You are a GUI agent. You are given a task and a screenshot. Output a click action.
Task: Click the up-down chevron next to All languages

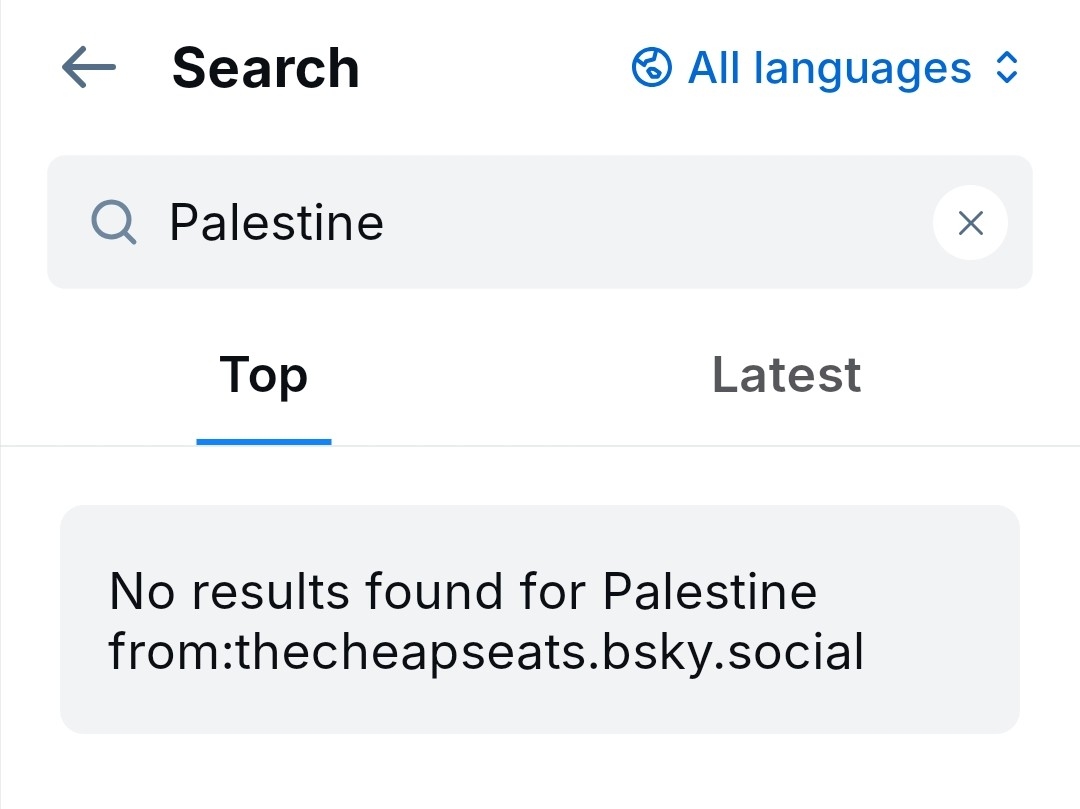click(1007, 68)
